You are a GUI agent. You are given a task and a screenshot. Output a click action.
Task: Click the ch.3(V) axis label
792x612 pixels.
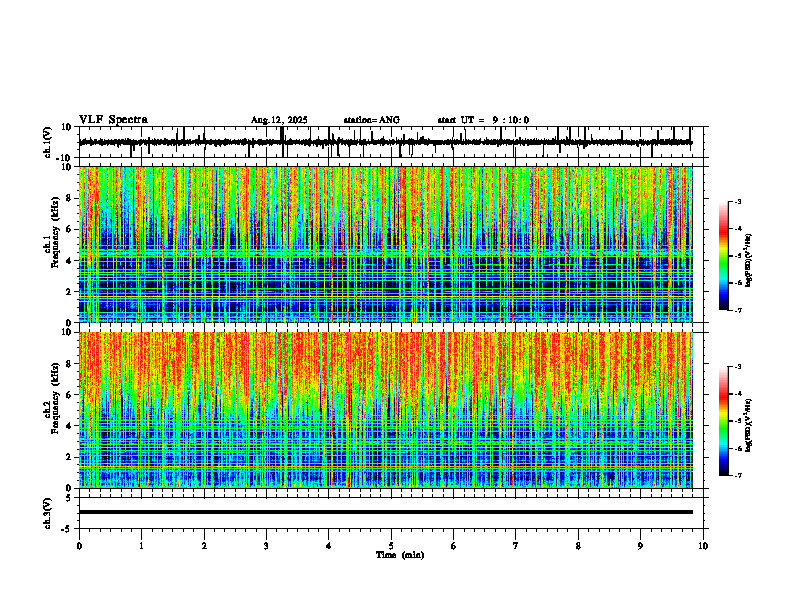[48, 513]
